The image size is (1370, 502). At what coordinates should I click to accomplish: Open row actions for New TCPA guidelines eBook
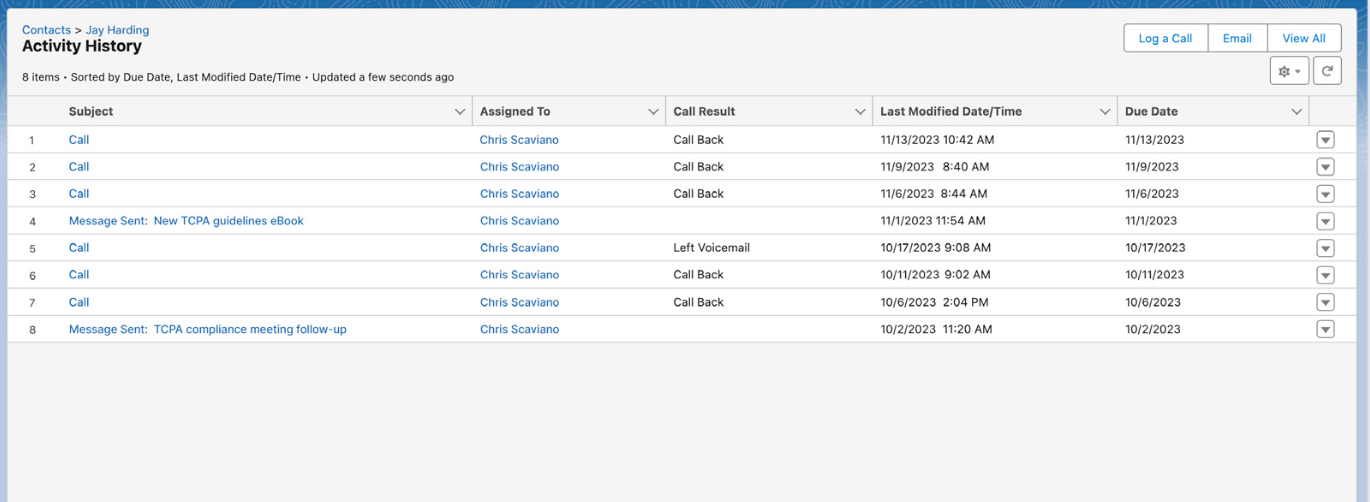pos(1325,221)
